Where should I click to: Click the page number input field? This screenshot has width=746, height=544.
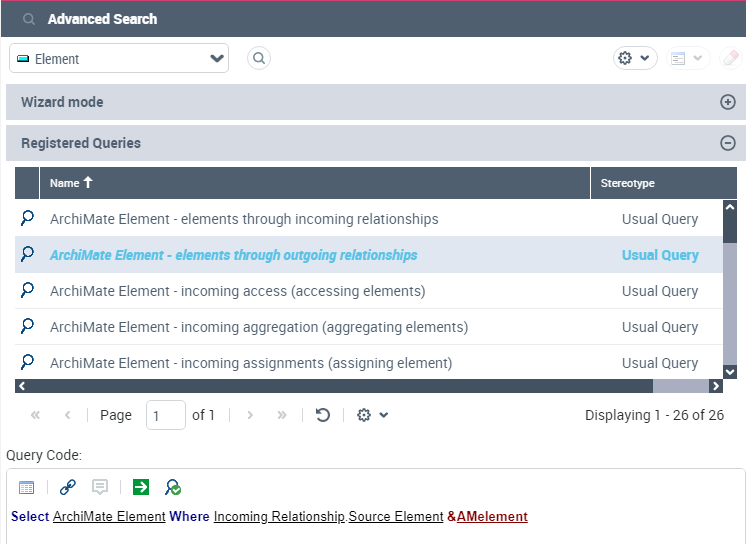[165, 415]
